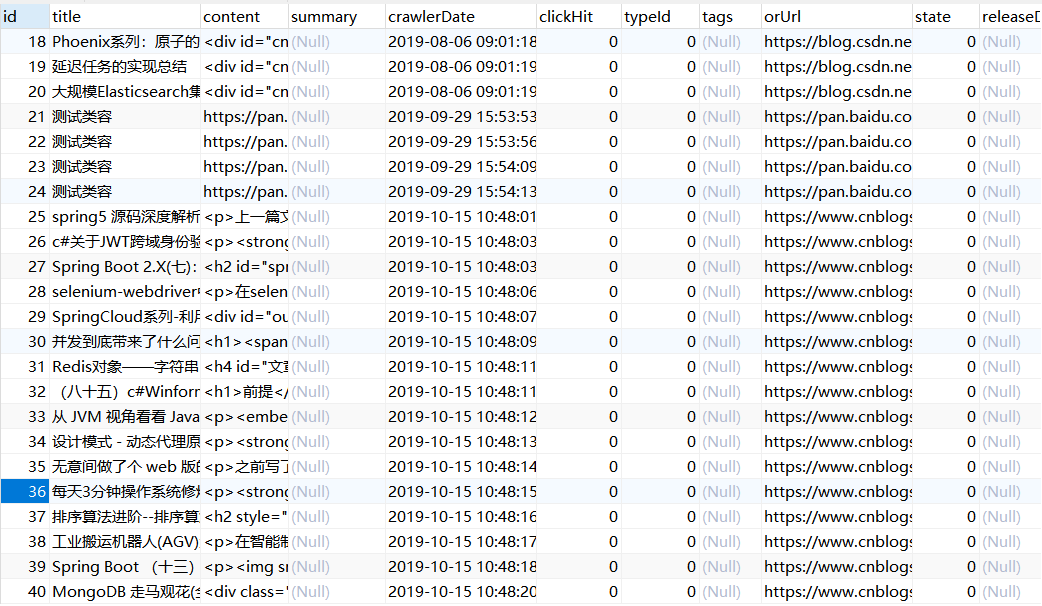Select crawlerDate '2019-08-06 09:01:18'

coord(461,42)
